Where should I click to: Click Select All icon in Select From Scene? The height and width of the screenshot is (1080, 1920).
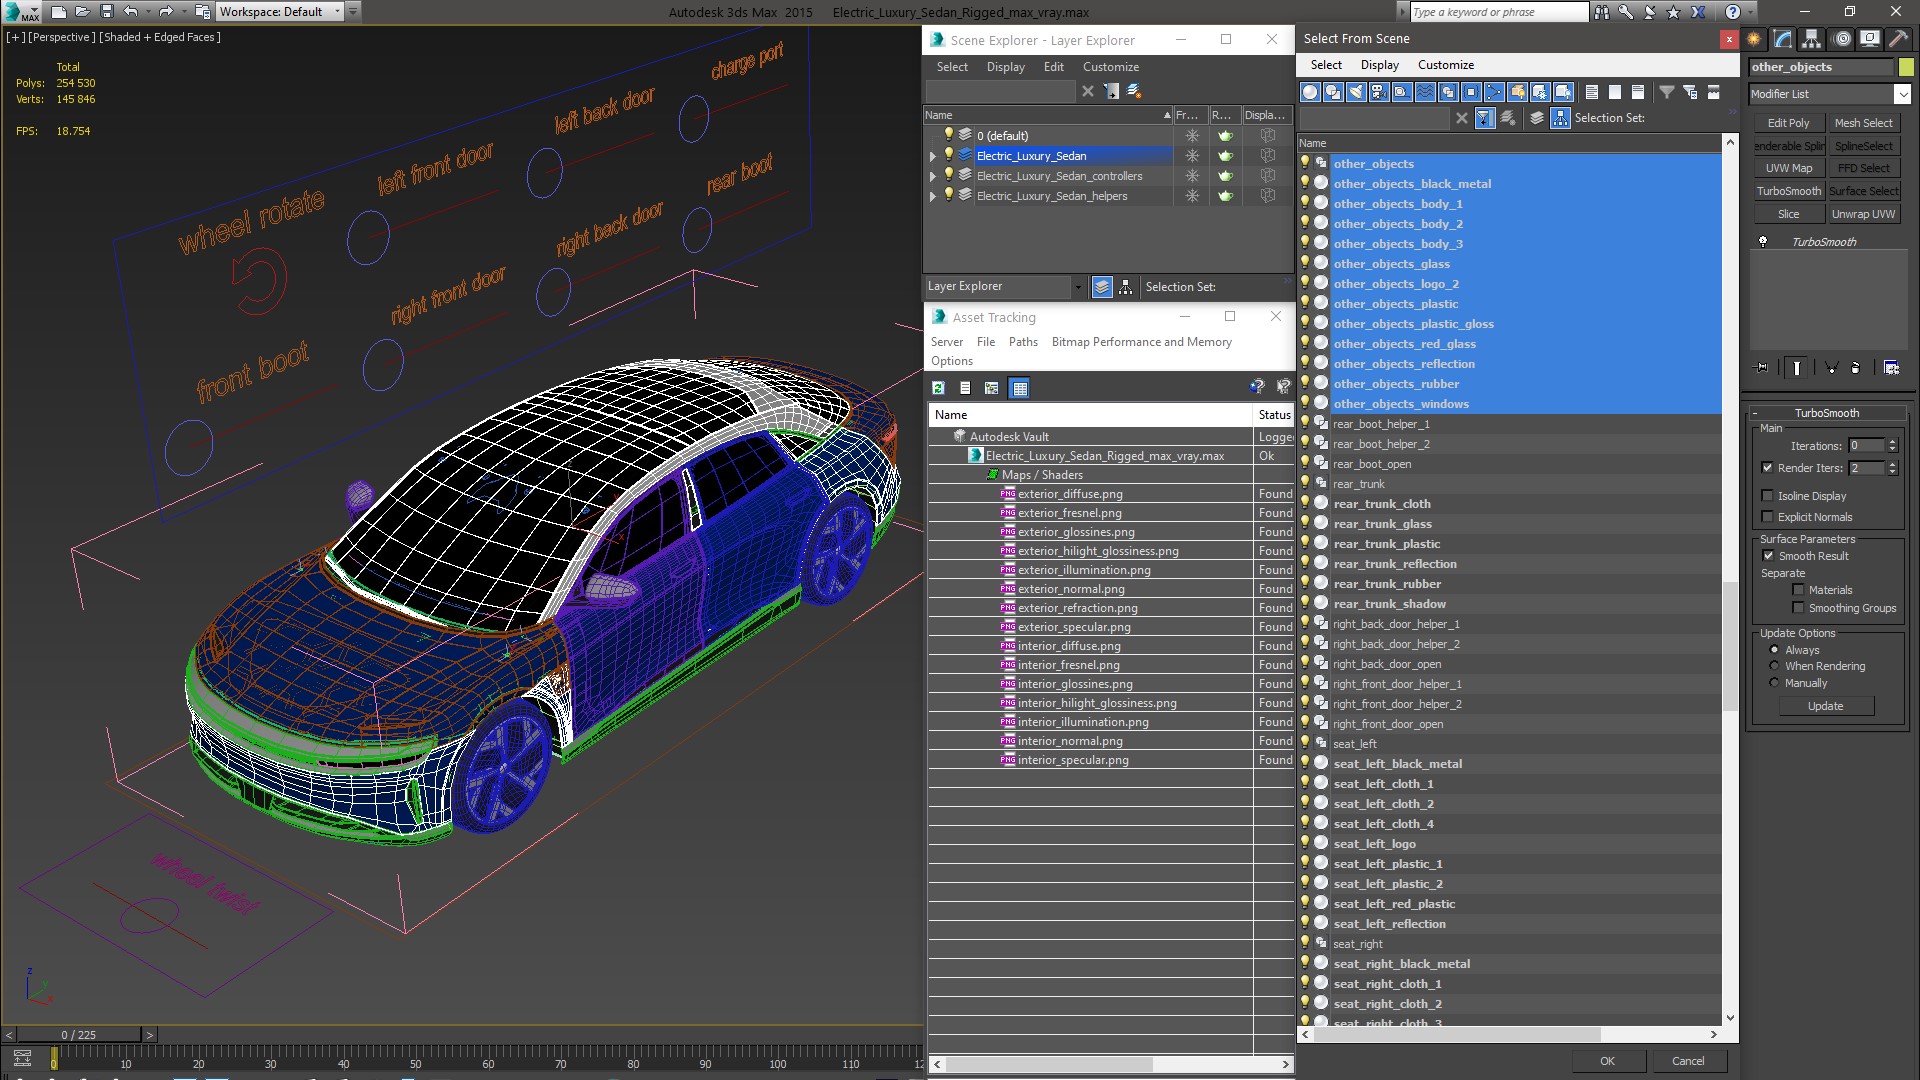(x=1592, y=92)
